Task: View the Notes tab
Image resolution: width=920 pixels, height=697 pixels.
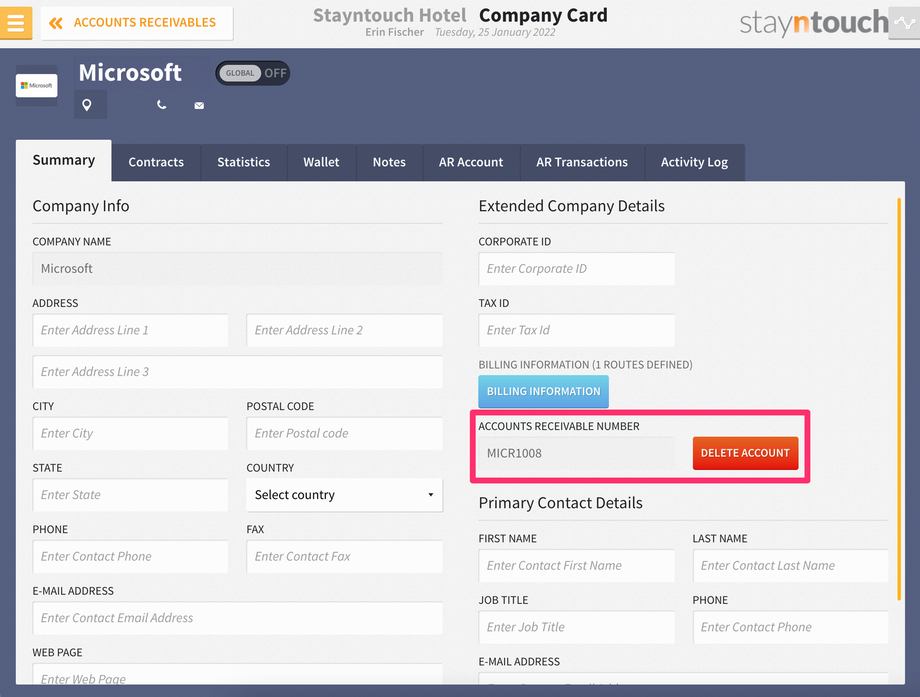Action: coord(389,163)
